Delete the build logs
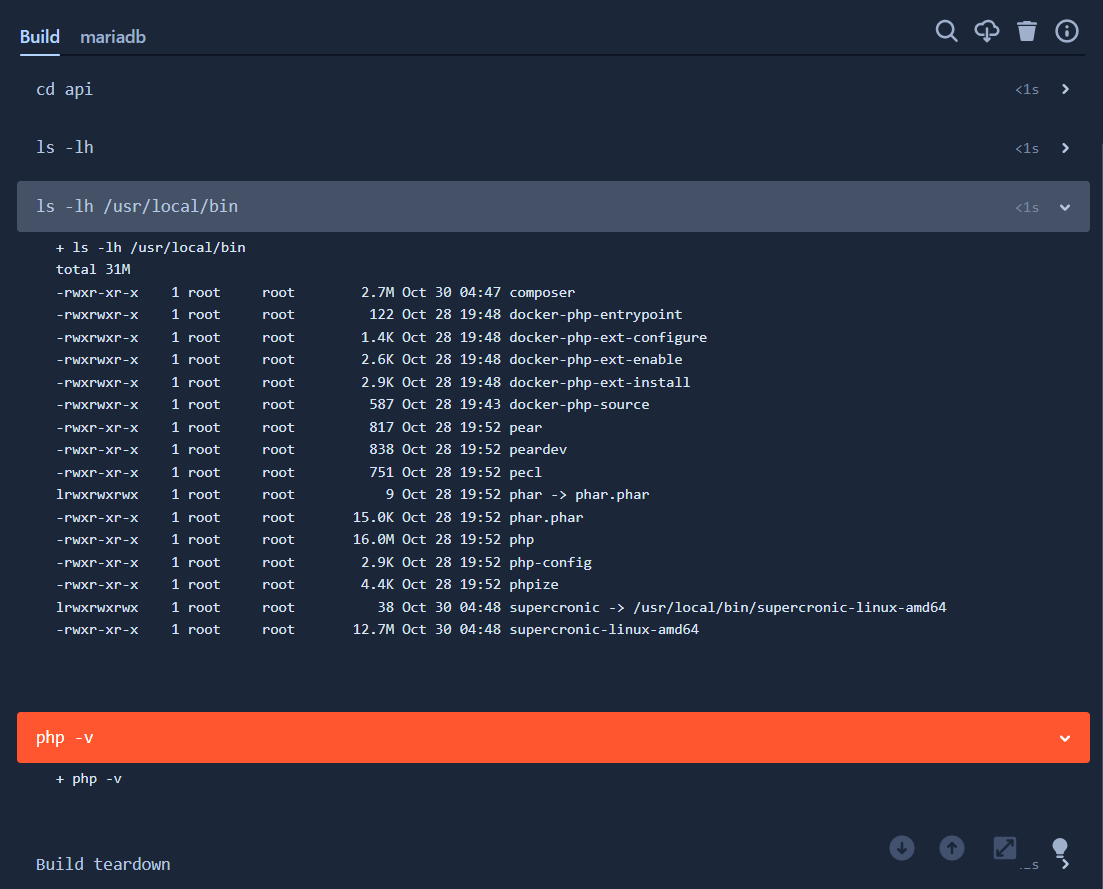Image resolution: width=1103 pixels, height=889 pixels. coord(1026,31)
